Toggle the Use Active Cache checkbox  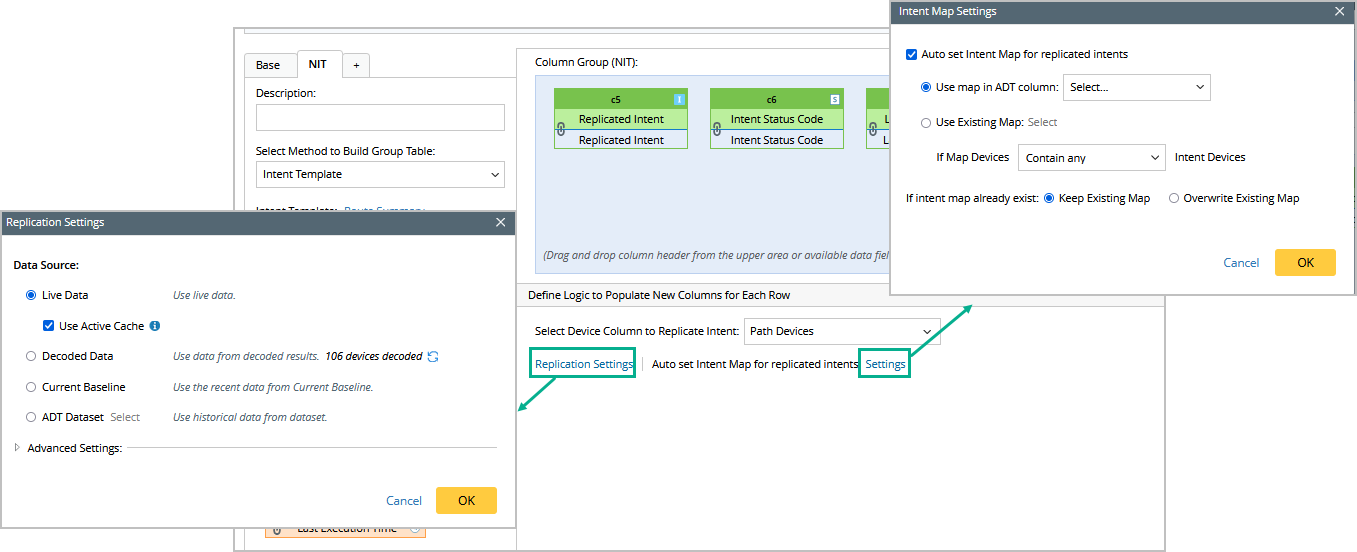(48, 326)
